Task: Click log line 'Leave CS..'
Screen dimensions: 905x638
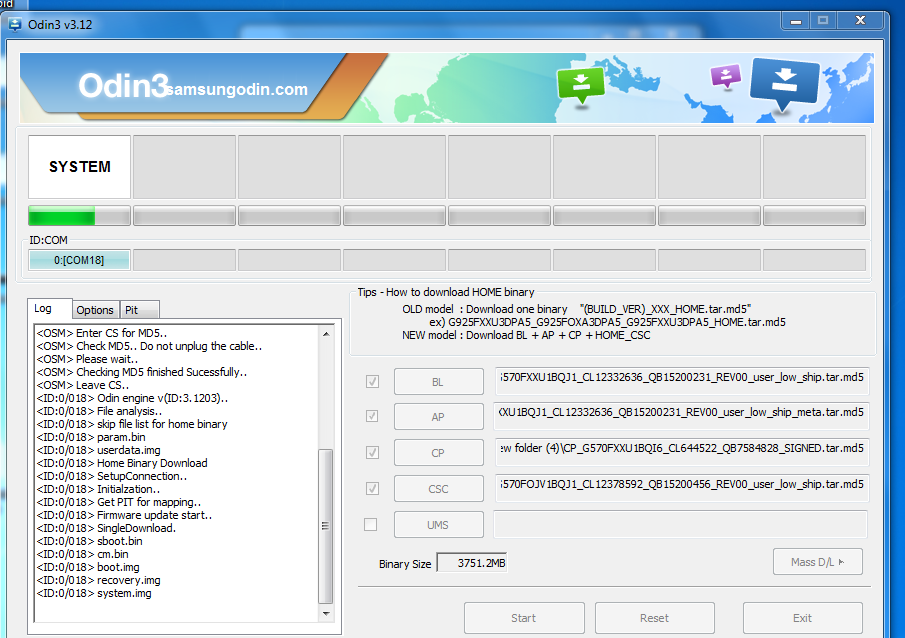Action: pos(83,385)
